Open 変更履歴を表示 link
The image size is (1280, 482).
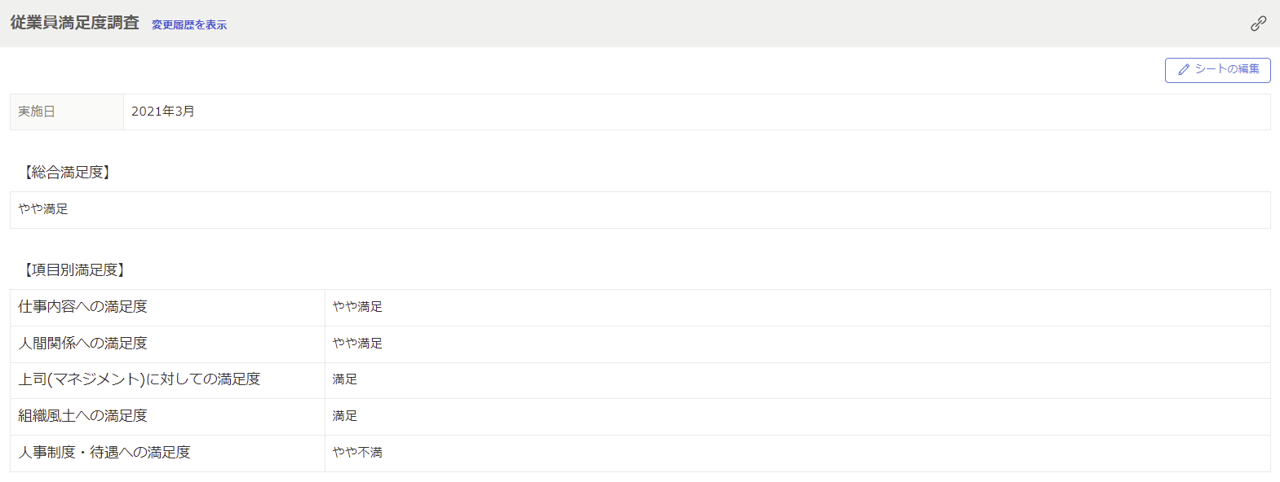pos(189,25)
